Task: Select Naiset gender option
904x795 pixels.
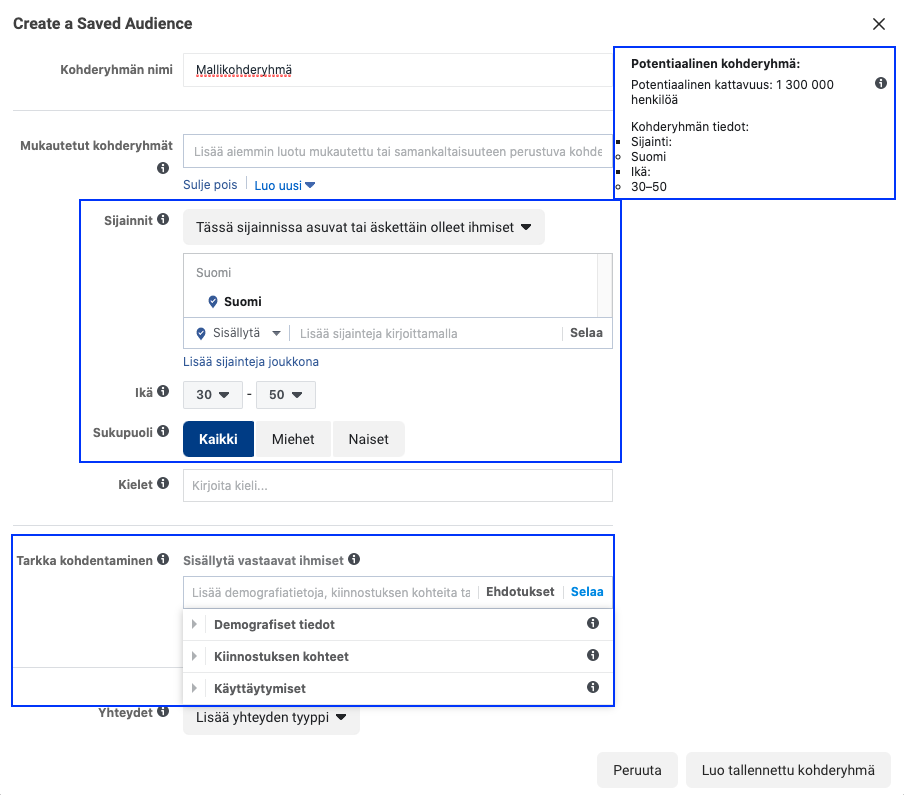Action: point(368,439)
